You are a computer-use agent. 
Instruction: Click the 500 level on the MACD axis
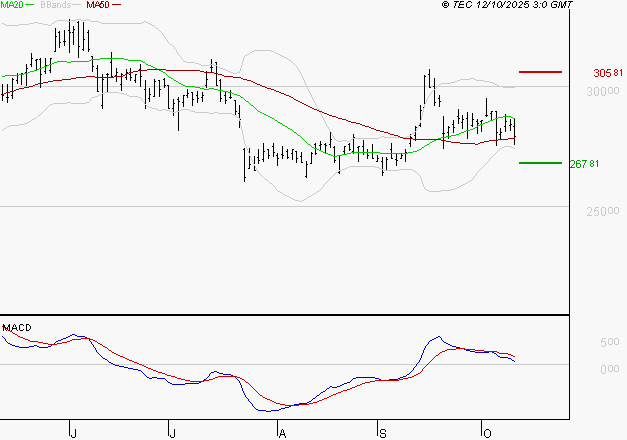click(608, 343)
